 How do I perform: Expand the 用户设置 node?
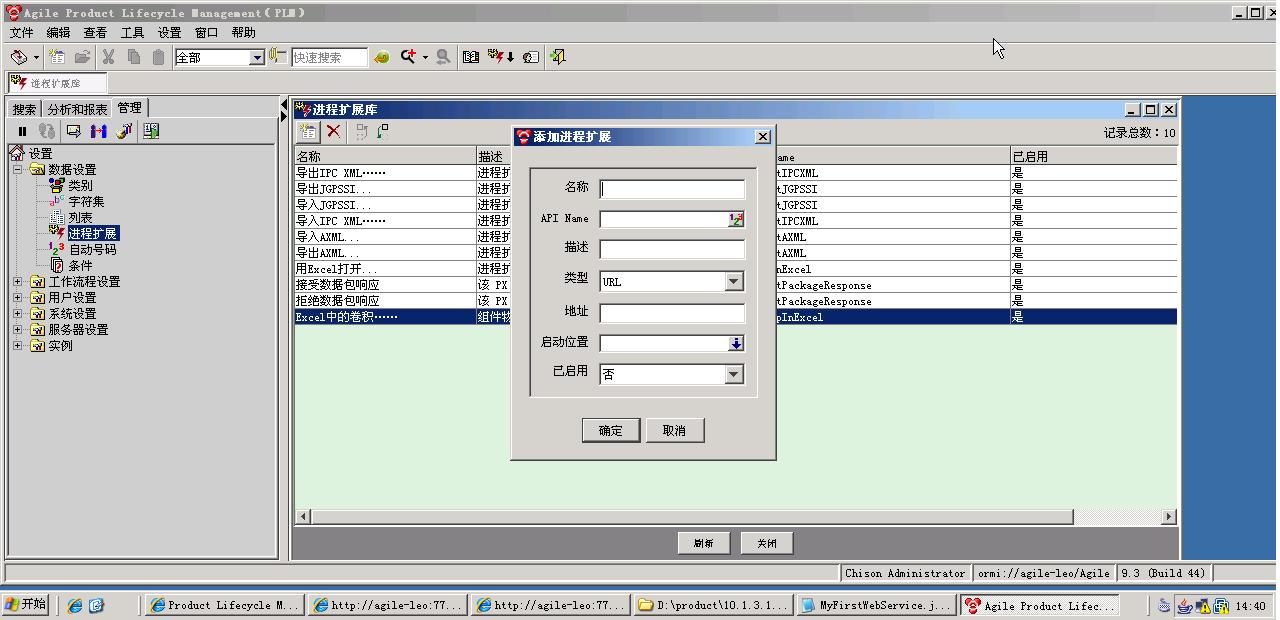click(x=17, y=298)
